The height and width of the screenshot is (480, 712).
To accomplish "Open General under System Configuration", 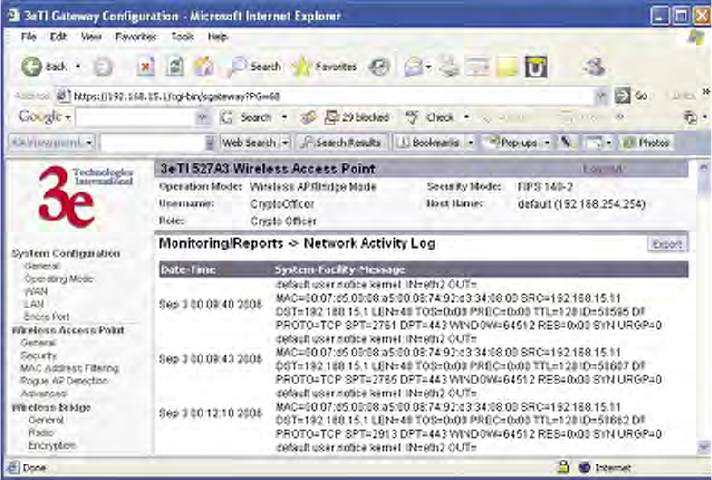I will [42, 266].
